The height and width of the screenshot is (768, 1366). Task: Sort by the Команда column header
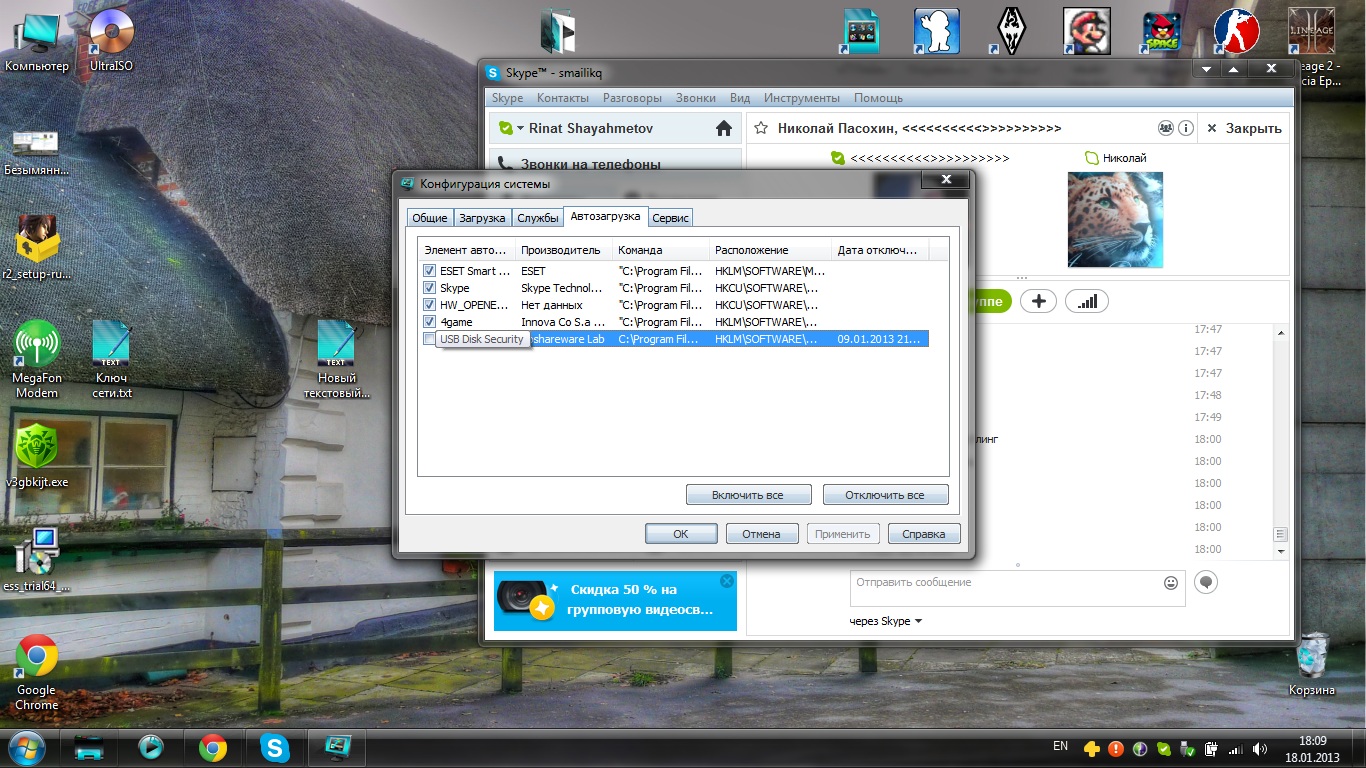pyautogui.click(x=660, y=250)
